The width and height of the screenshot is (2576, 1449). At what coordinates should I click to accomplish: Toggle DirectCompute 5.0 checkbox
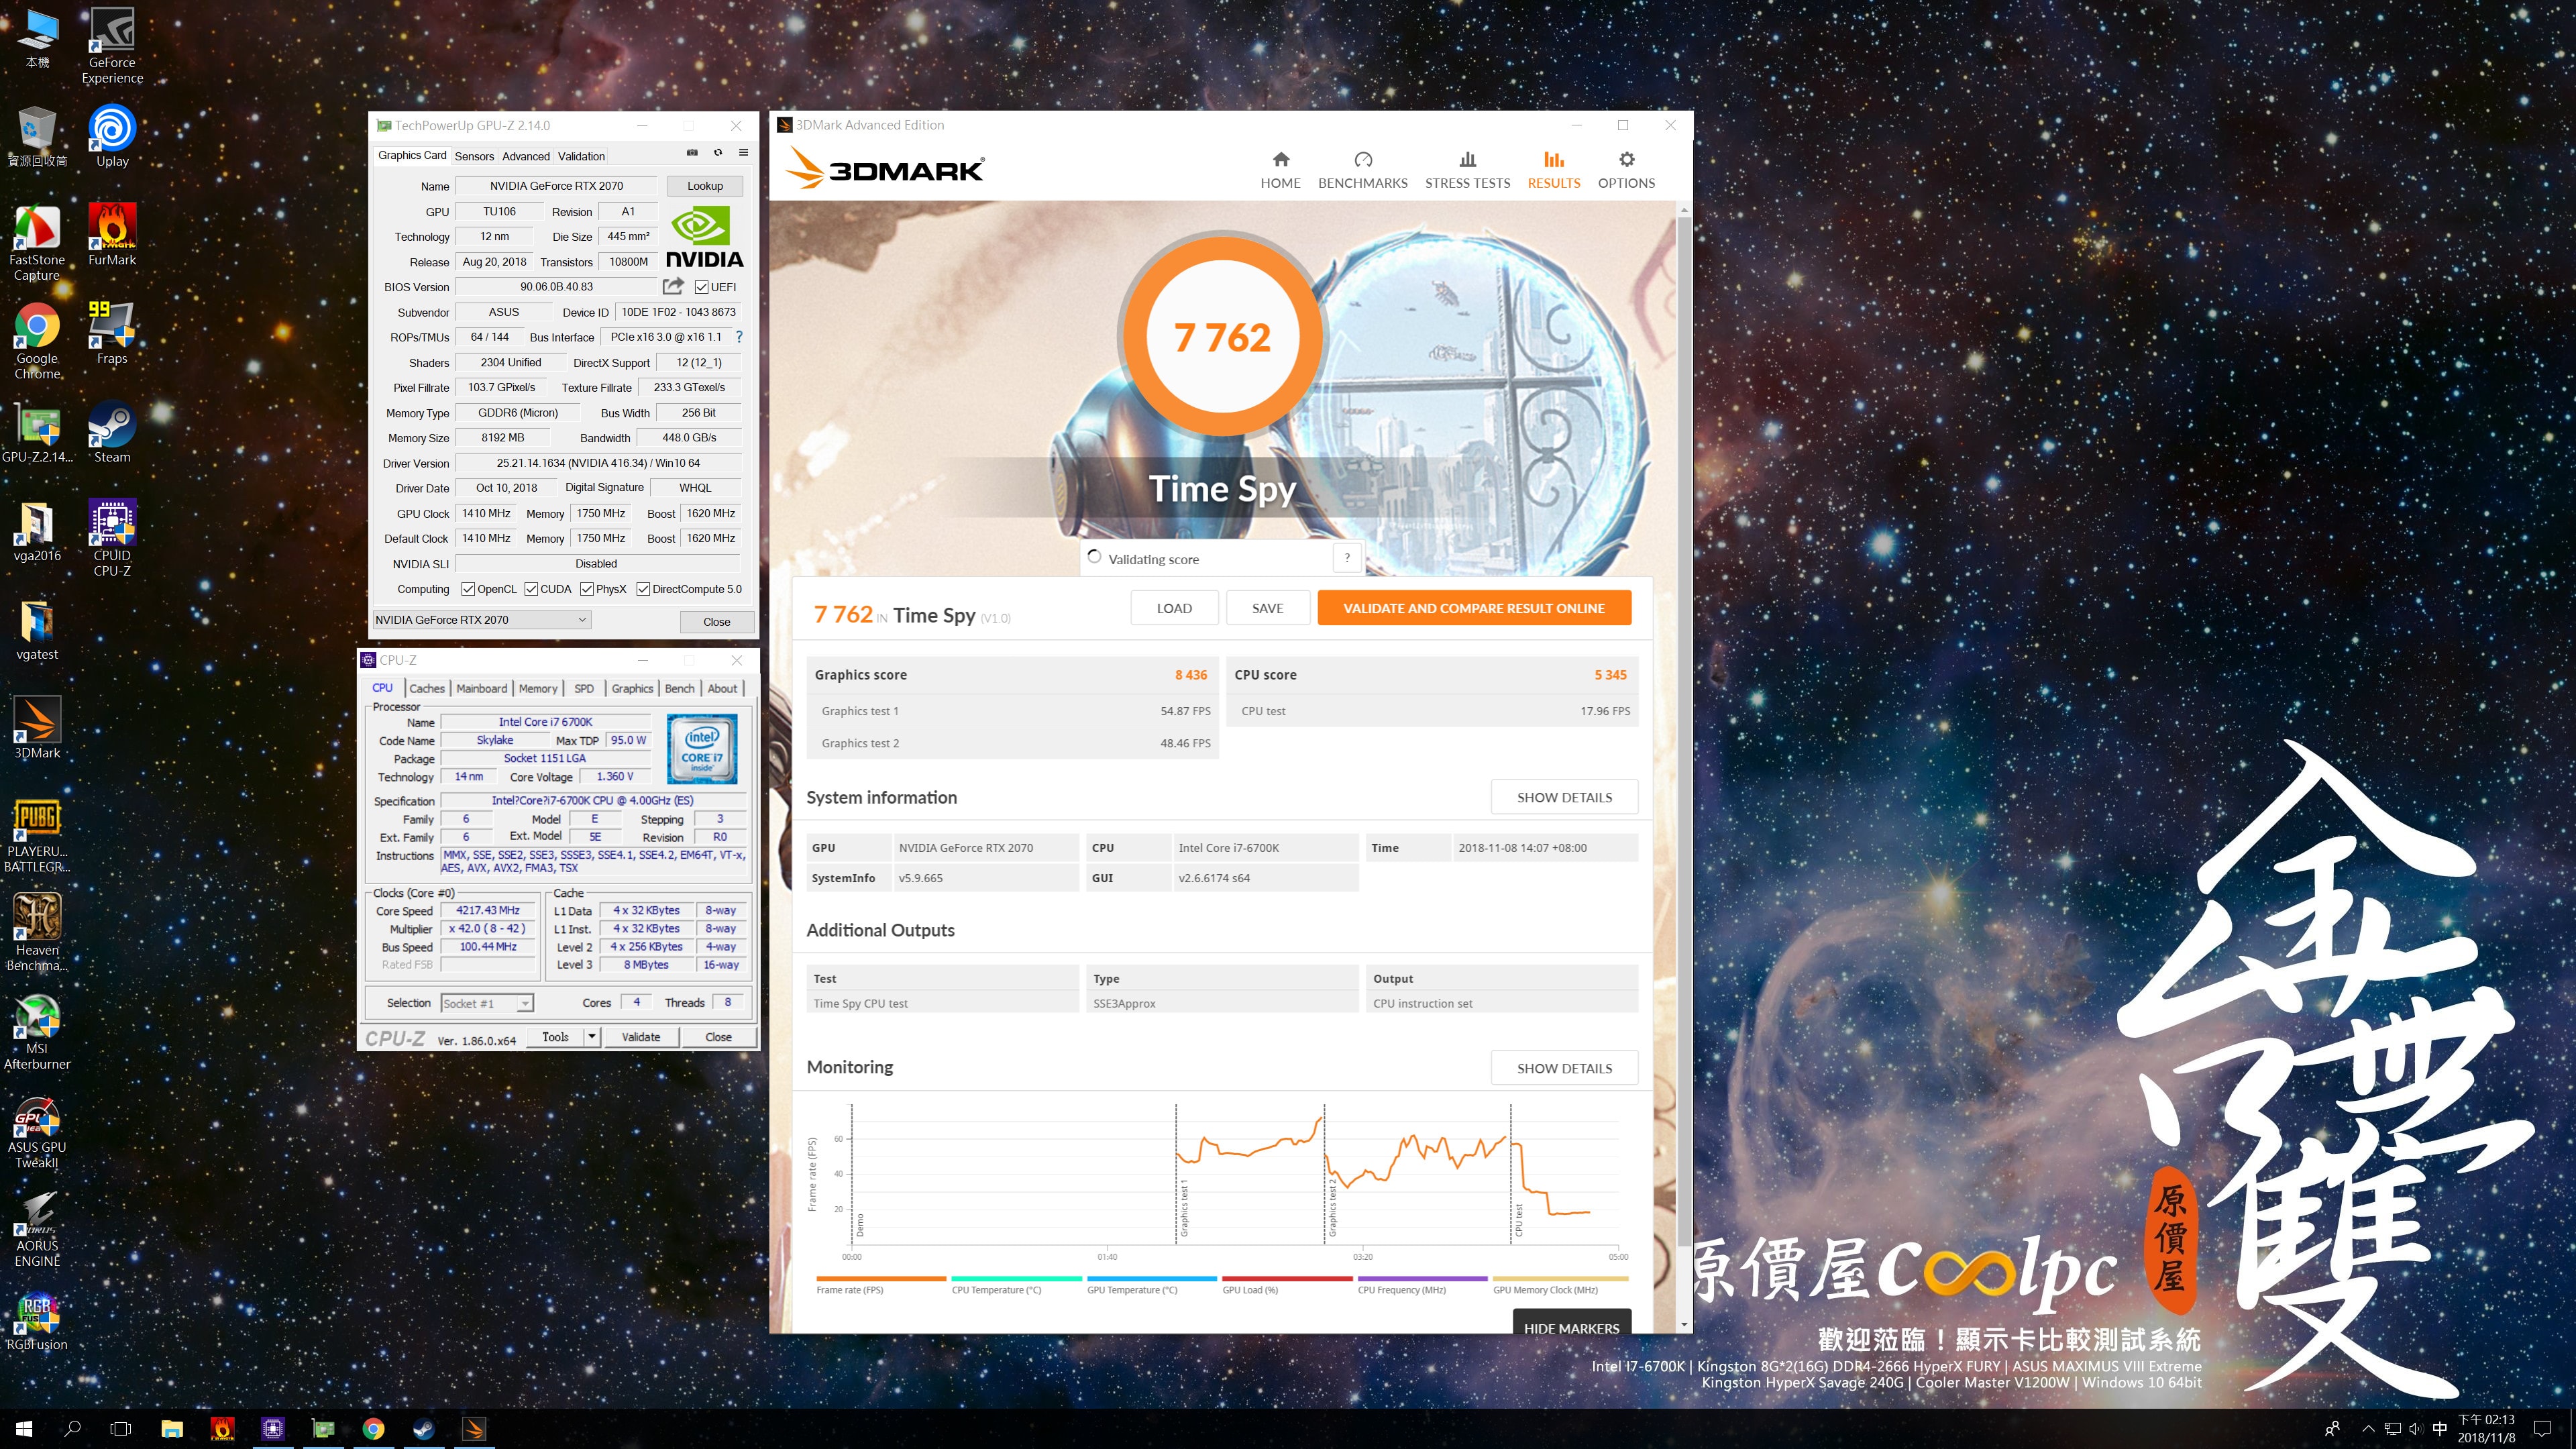pos(643,589)
